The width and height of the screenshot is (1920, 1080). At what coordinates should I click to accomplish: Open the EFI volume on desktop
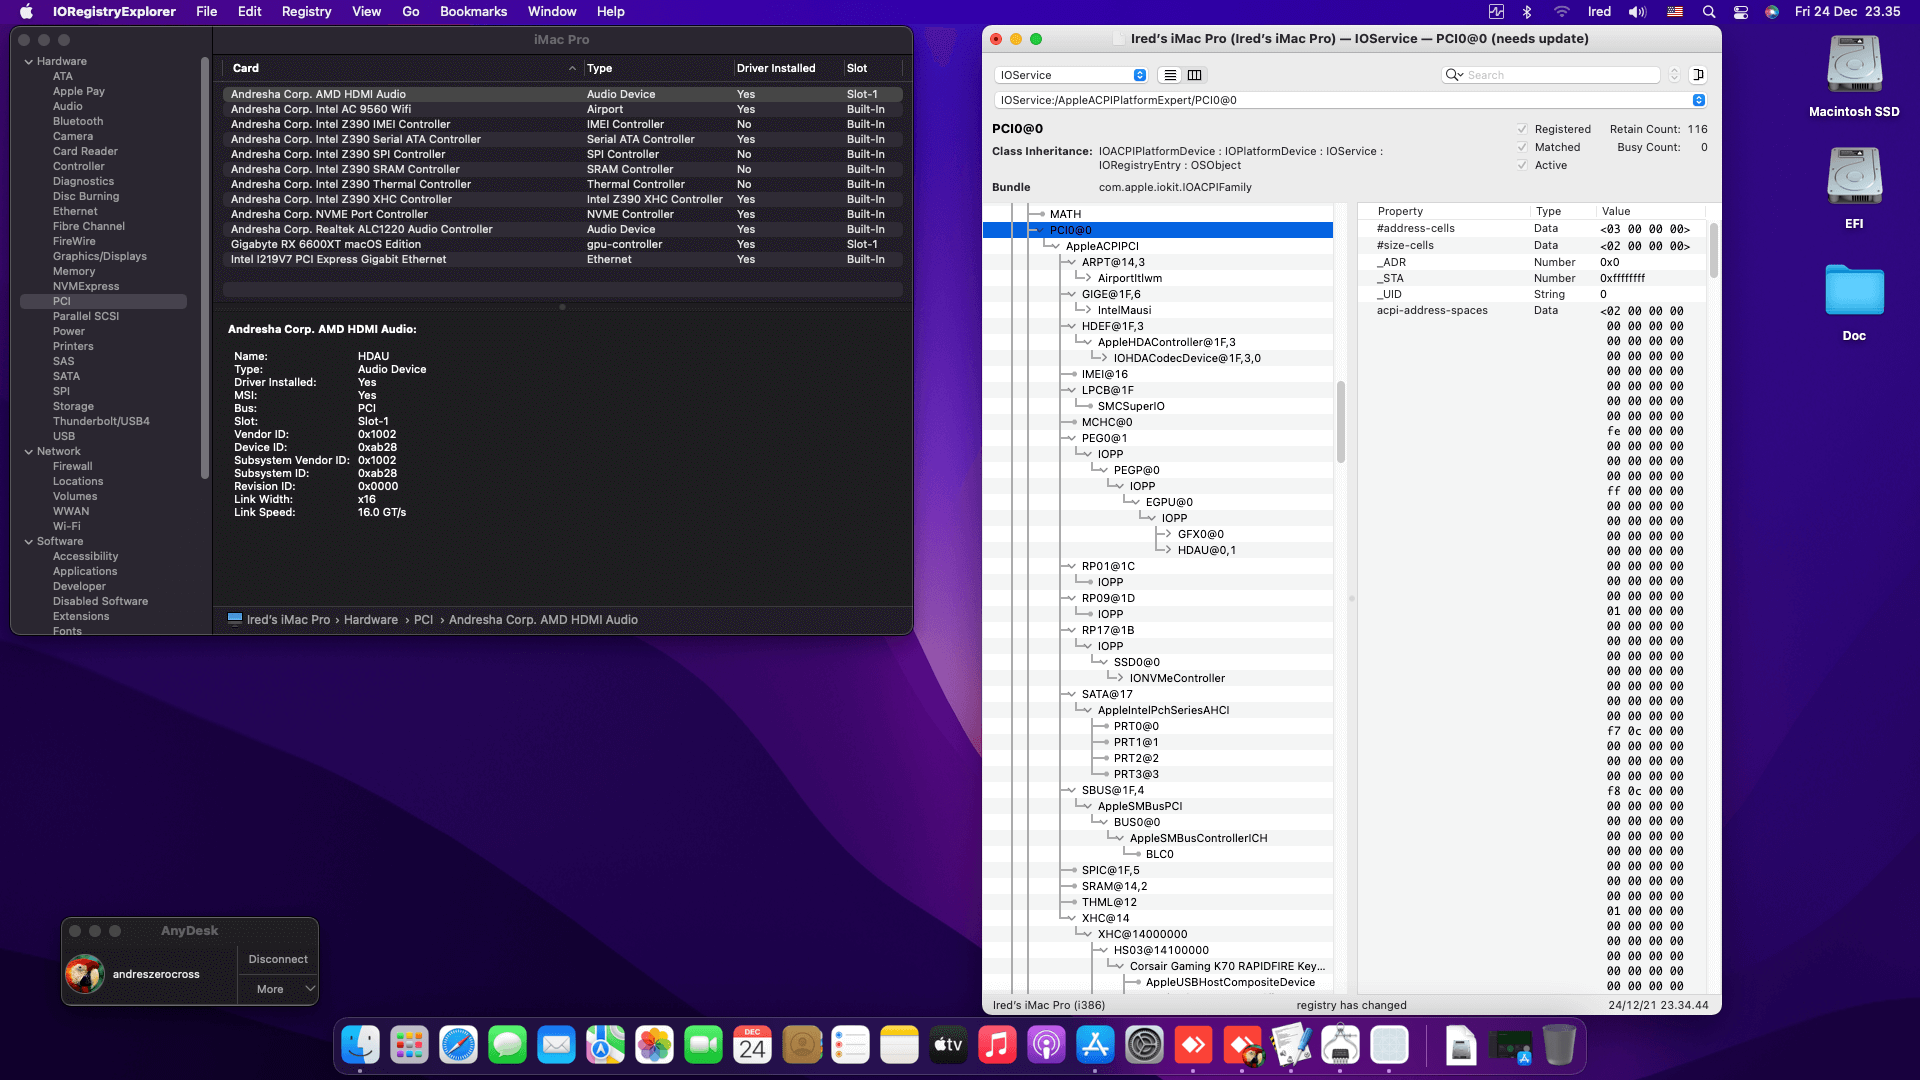coord(1854,189)
